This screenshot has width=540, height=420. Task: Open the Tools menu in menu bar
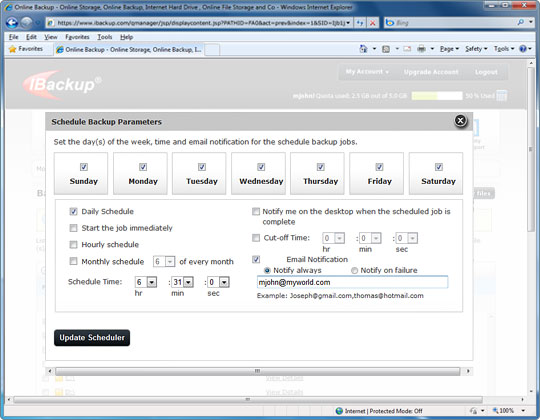click(105, 37)
